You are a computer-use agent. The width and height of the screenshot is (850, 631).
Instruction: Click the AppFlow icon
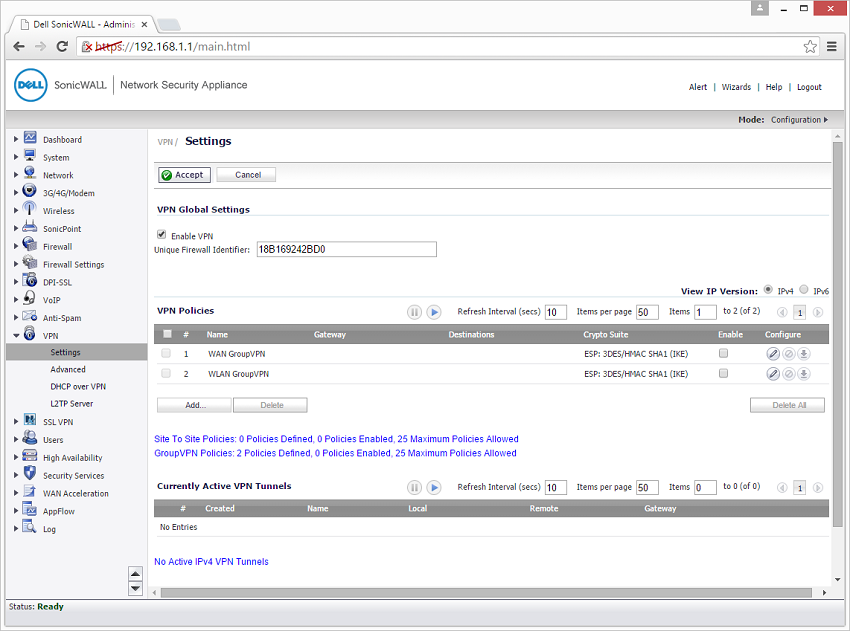30,510
